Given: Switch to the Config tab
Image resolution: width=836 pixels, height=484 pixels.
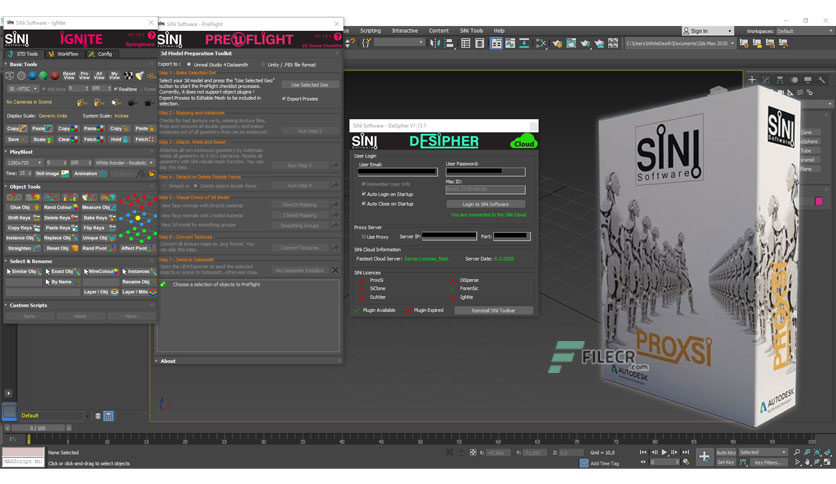Looking at the screenshot, I should [100, 54].
